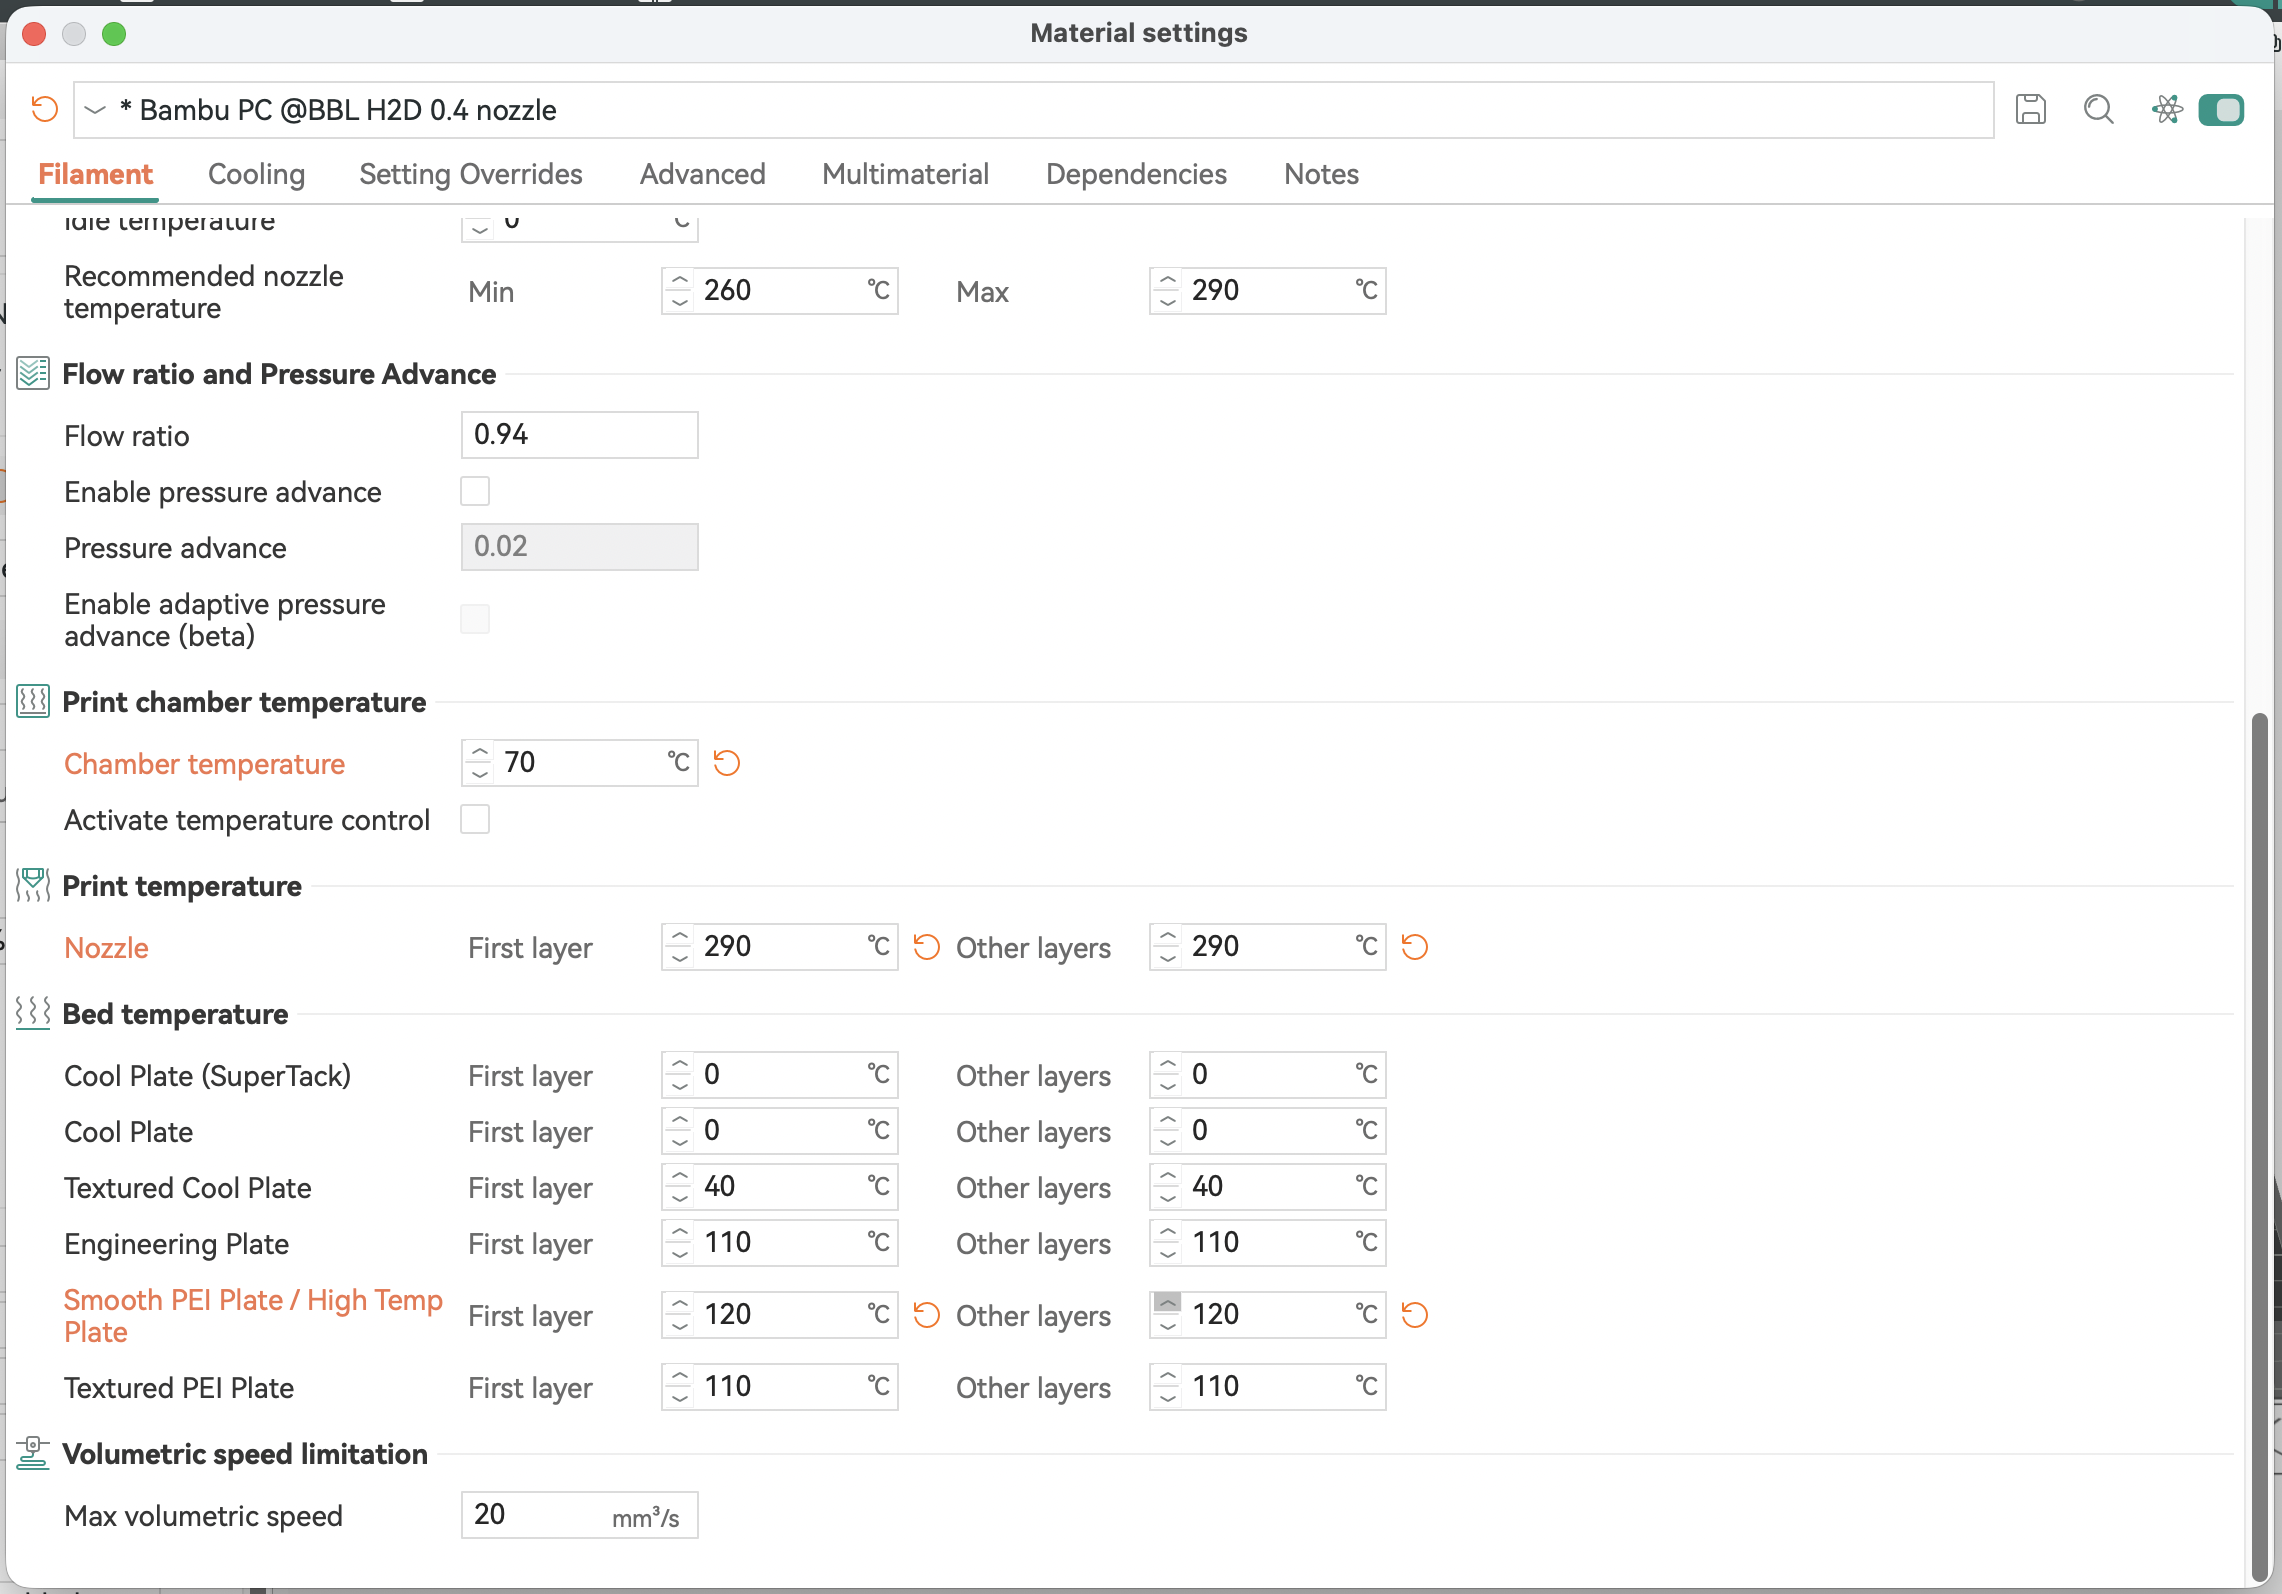Click the Print temperature section icon
Image resolution: width=2282 pixels, height=1594 pixels.
point(33,886)
